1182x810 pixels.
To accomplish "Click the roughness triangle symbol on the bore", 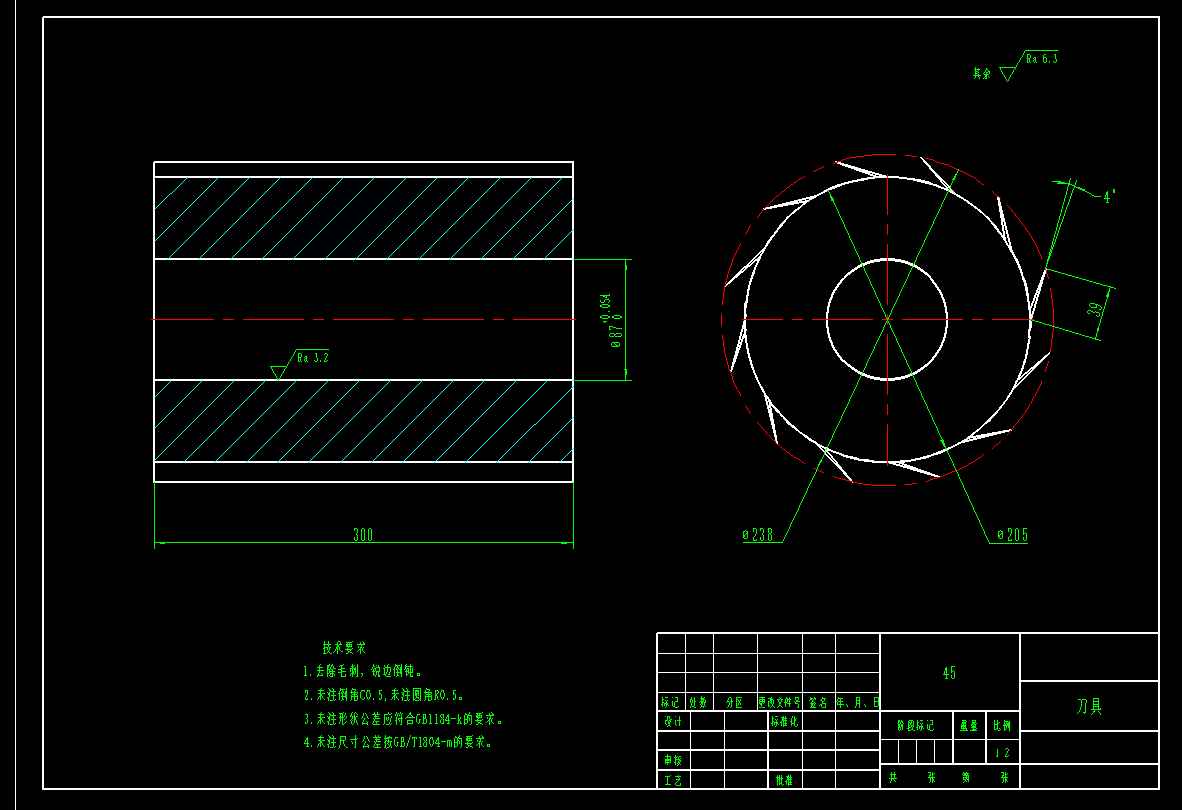I will click(278, 372).
